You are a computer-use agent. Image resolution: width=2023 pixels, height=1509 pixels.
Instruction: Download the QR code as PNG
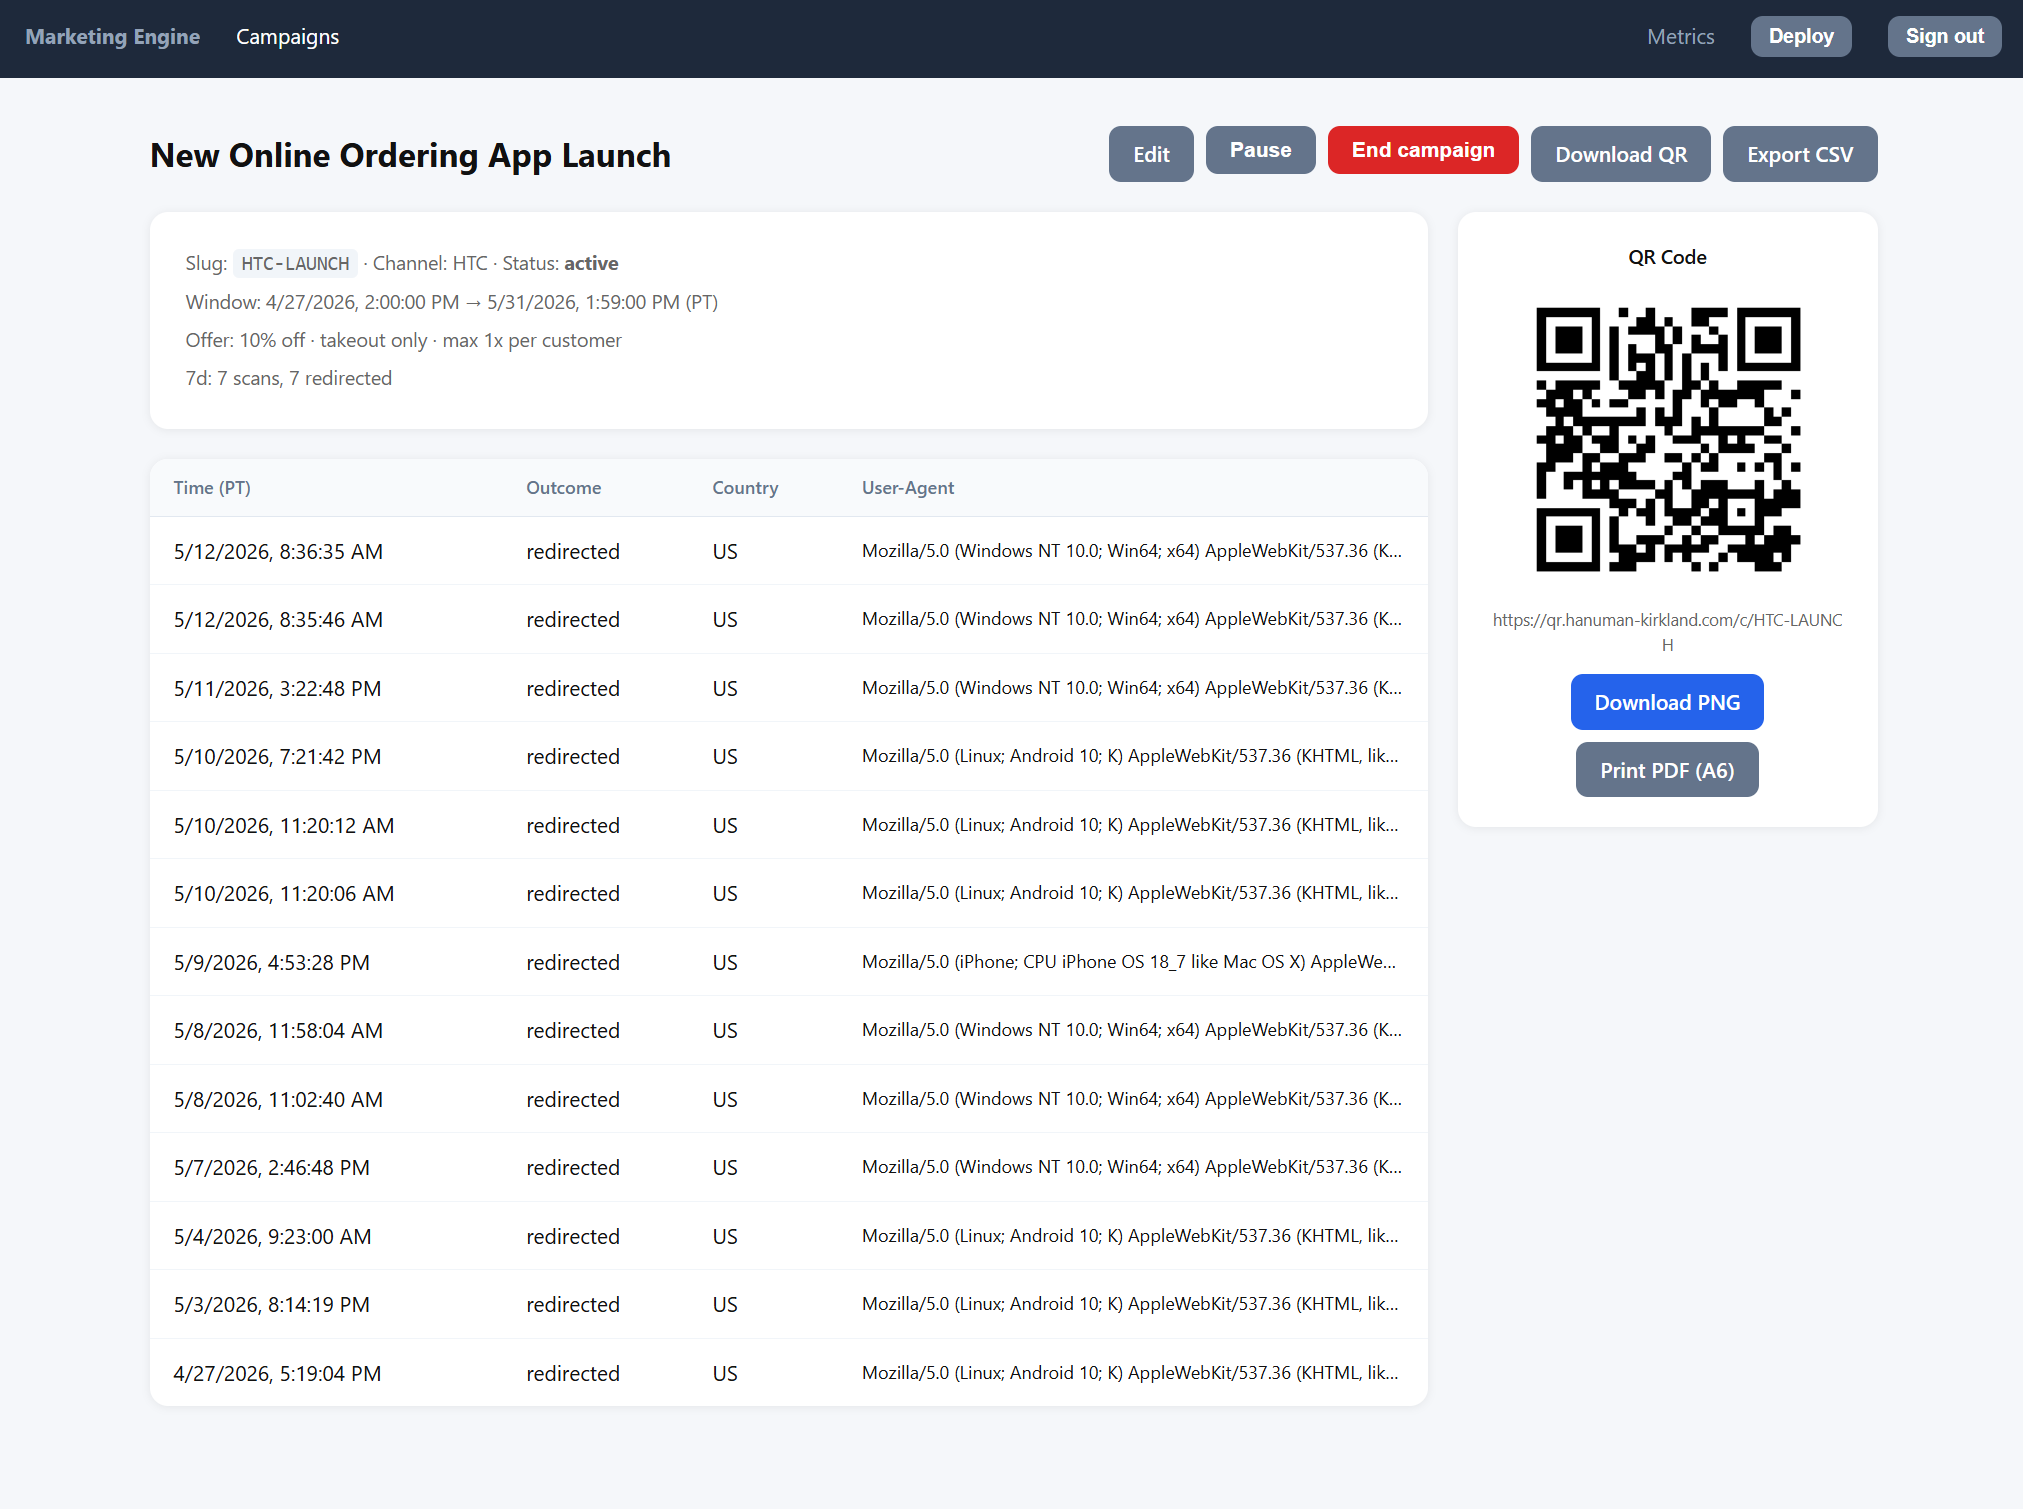click(x=1666, y=702)
